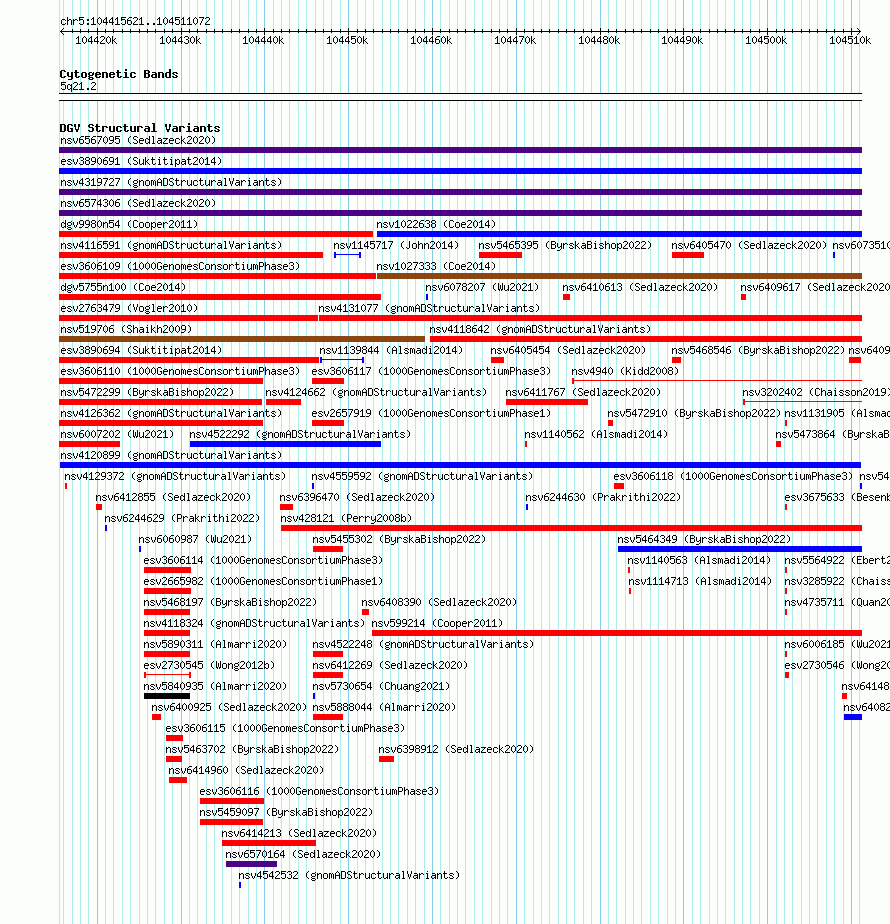Select nsv4129372 (gnomADStructuralVariants) label
This screenshot has width=890, height=924.
[x=175, y=476]
